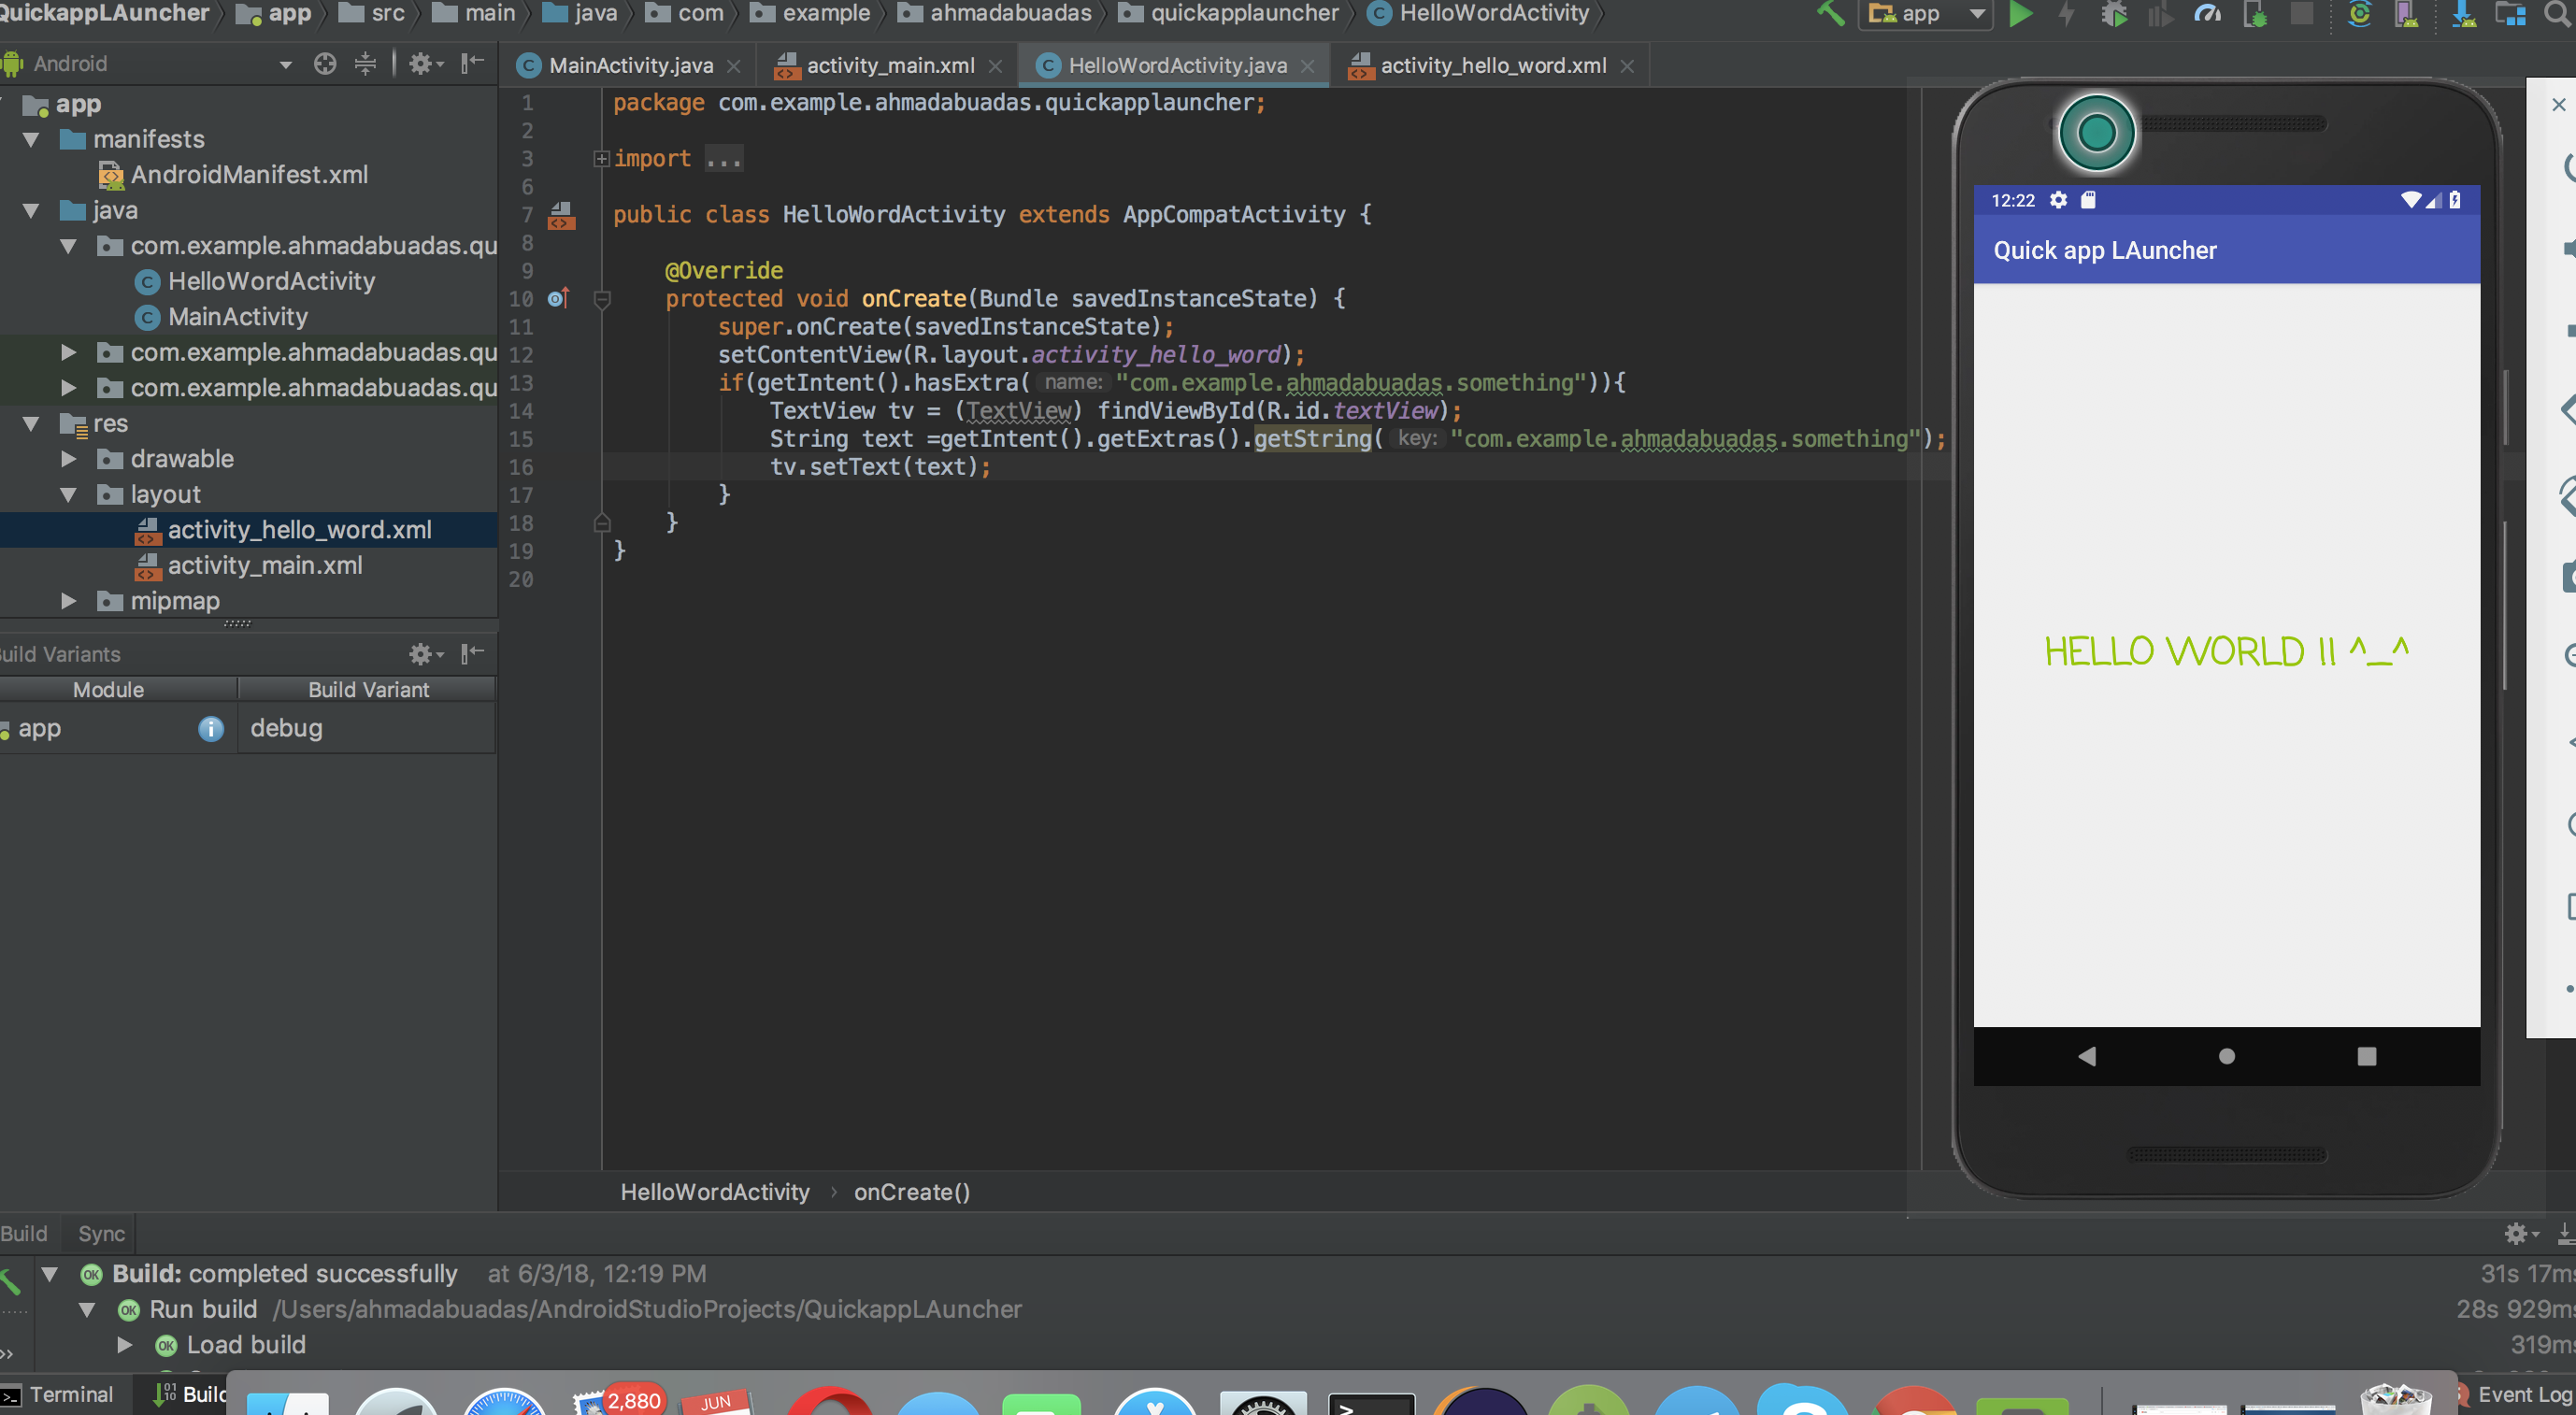2576x1415 pixels.
Task: Run the app using the green Run button
Action: click(x=2021, y=14)
